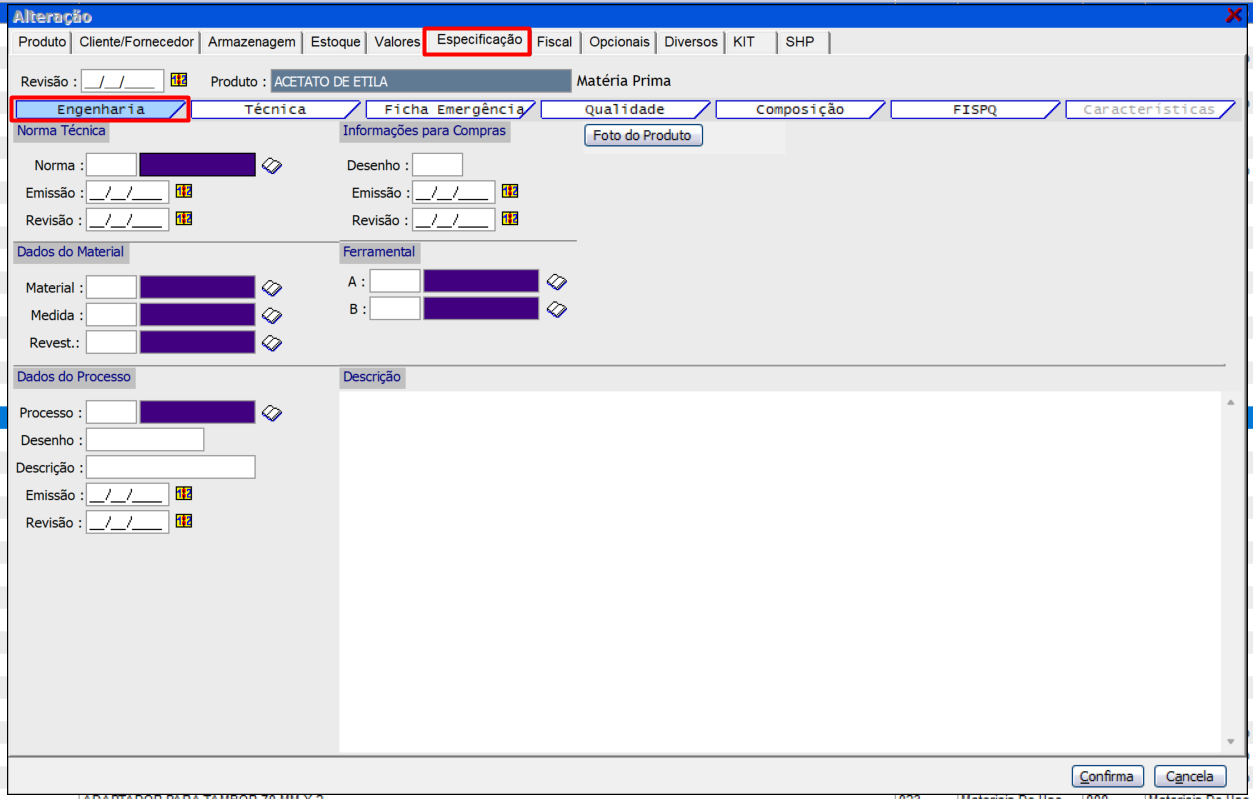Screen dimensions: 1253x799
Task: Go to the FISPQ sub-tab
Action: [x=974, y=110]
